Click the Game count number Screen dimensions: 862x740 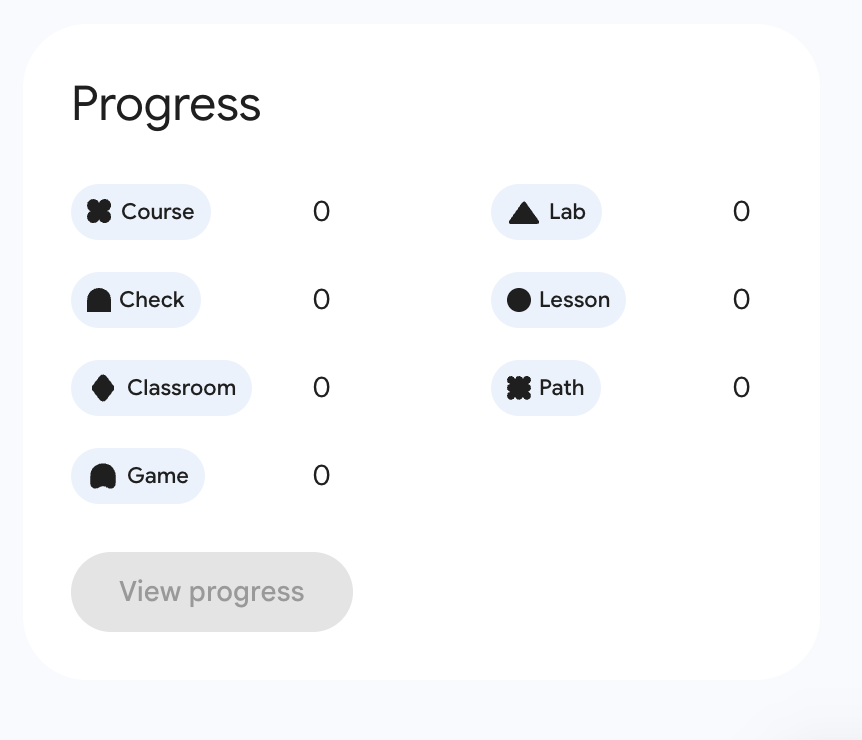point(321,476)
